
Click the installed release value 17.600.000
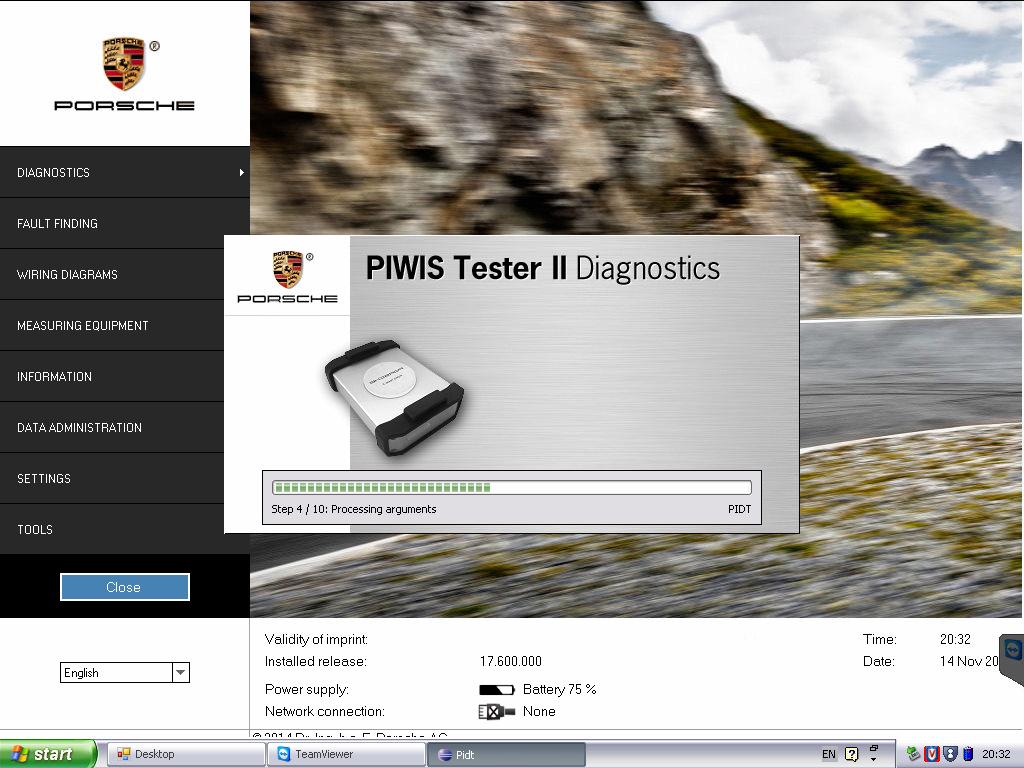click(511, 662)
